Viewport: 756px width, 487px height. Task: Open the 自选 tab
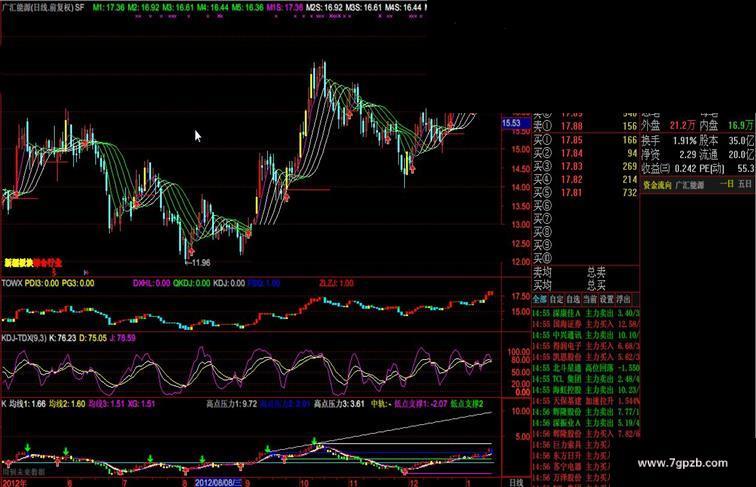click(573, 299)
